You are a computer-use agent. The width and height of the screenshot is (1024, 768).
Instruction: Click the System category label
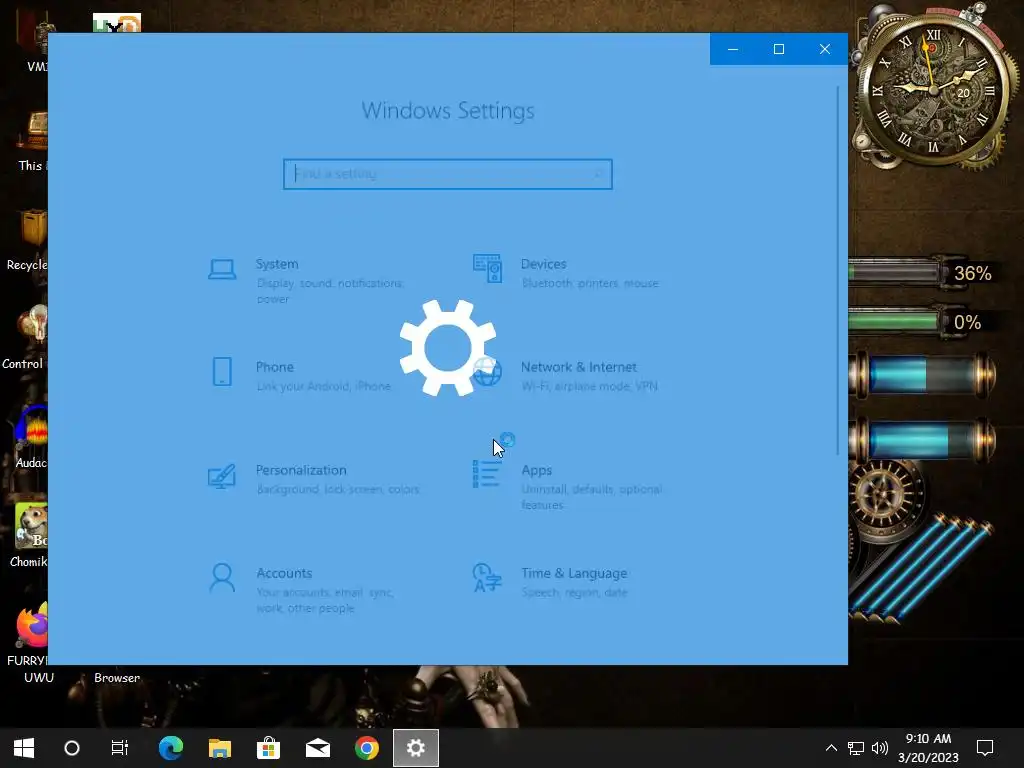click(x=277, y=264)
